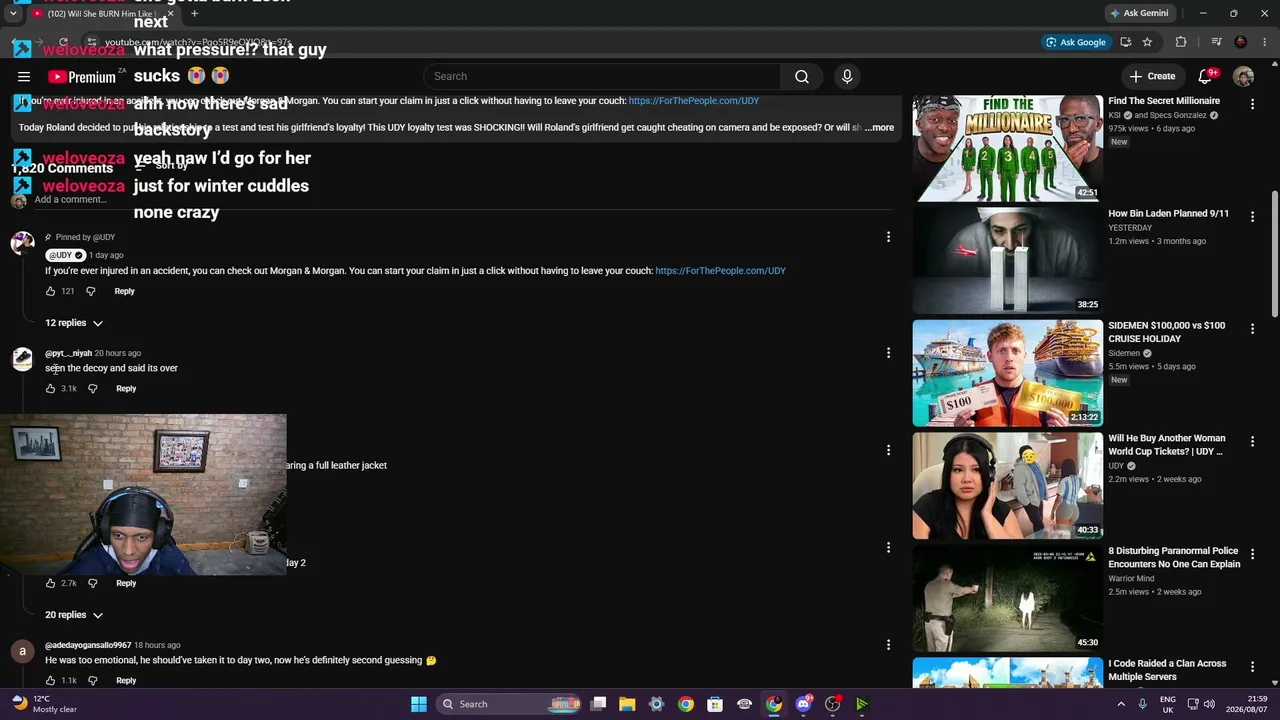Reply to the pinned UDY comment
Screen dimensions: 1280x720
[x=124, y=291]
